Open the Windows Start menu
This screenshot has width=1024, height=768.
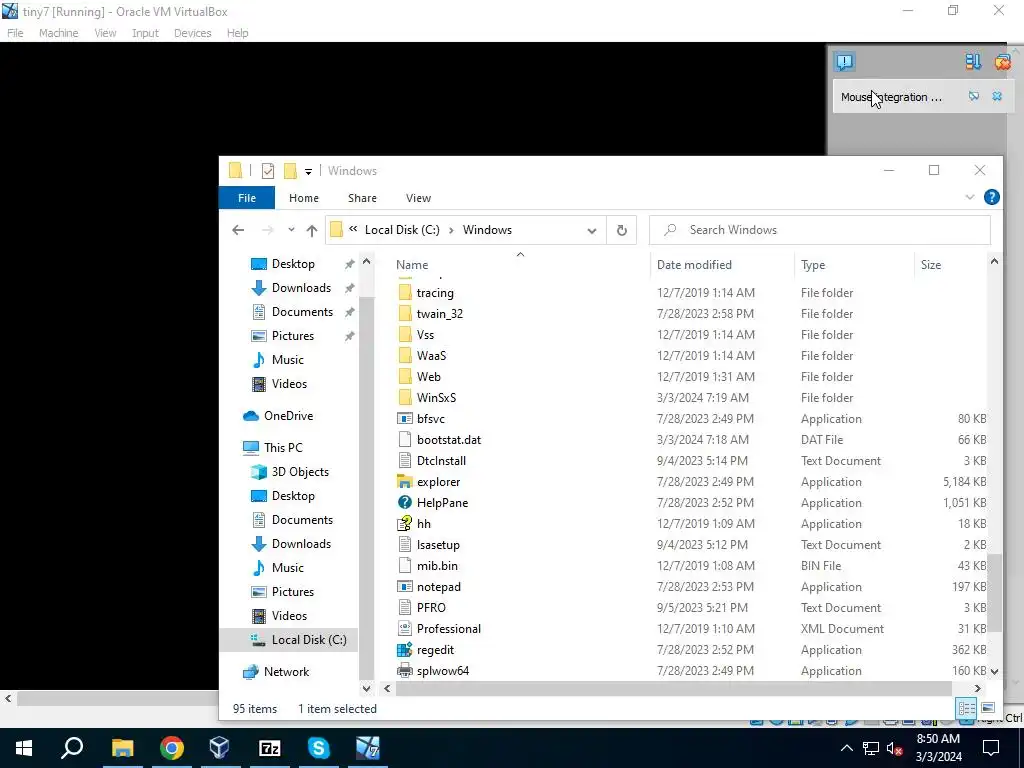[x=24, y=748]
